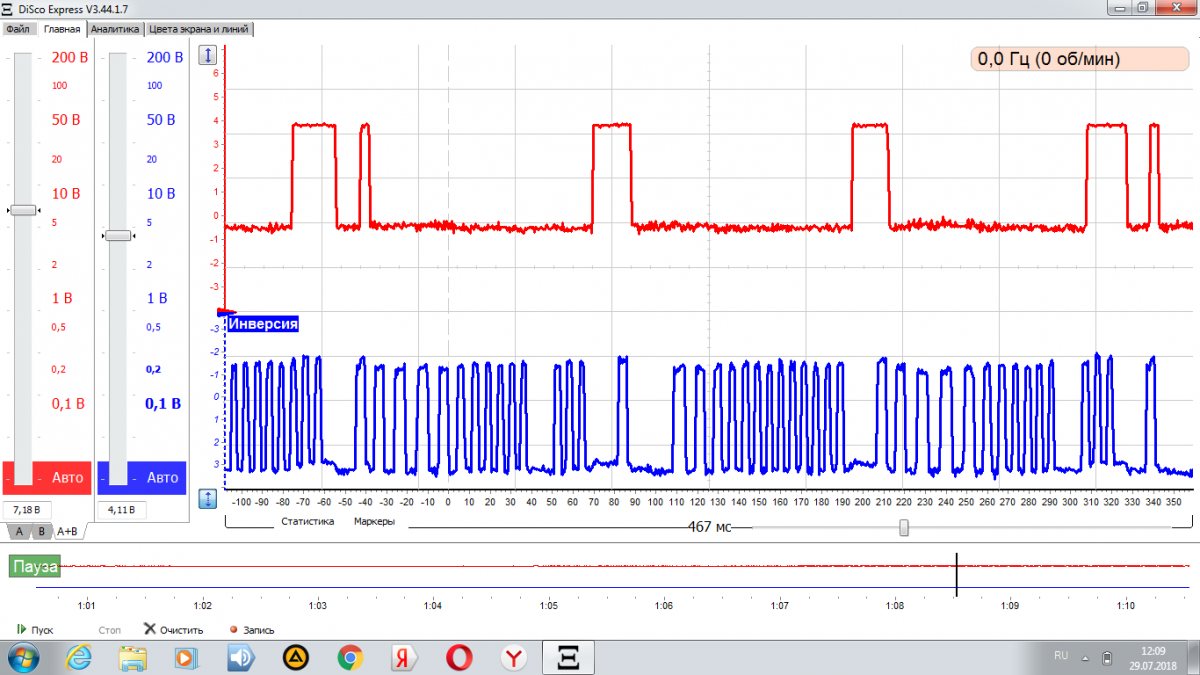Expand the Маркеры panel
Screen dimensions: 1200x675
tap(374, 521)
